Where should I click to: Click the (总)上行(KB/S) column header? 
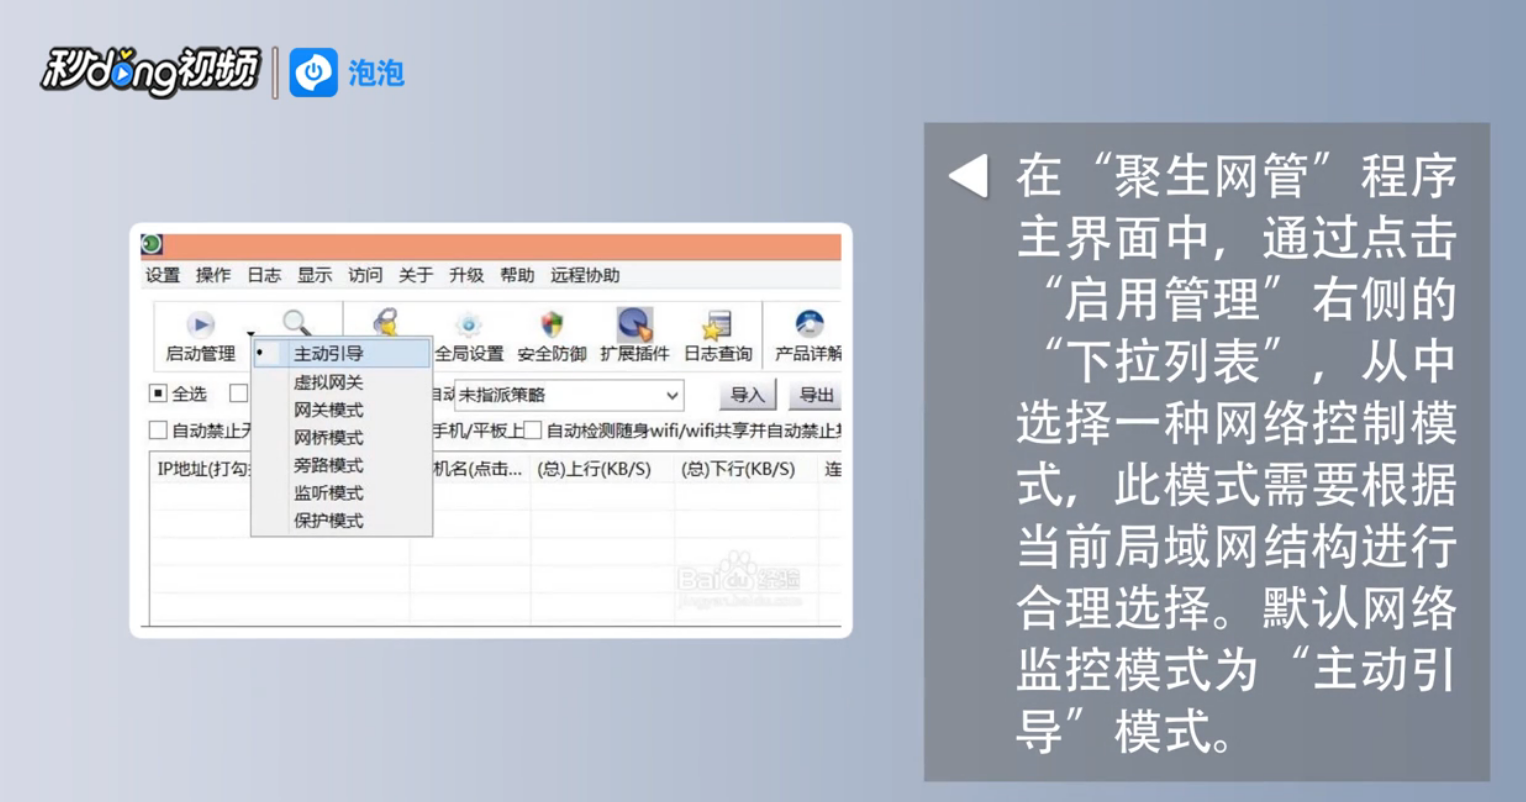594,469
